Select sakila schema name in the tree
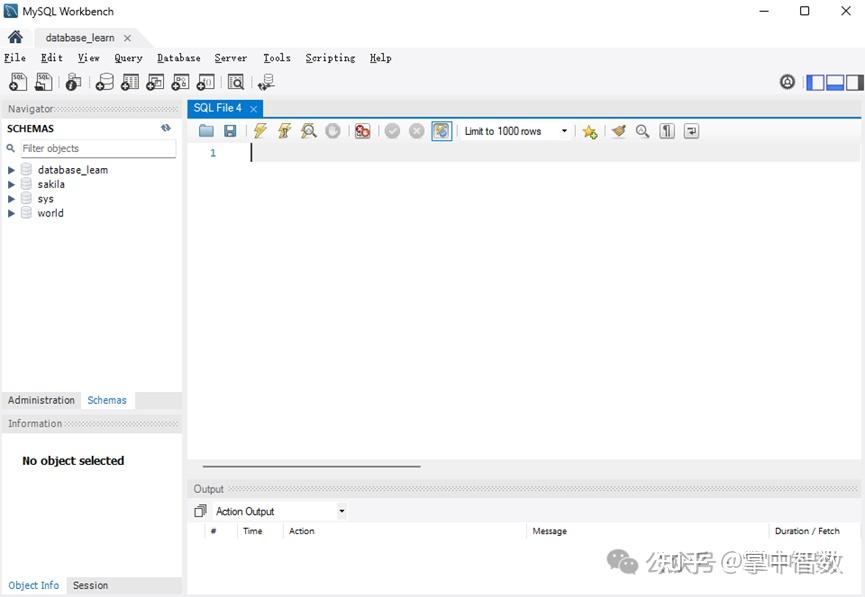This screenshot has width=865, height=597. click(x=51, y=184)
